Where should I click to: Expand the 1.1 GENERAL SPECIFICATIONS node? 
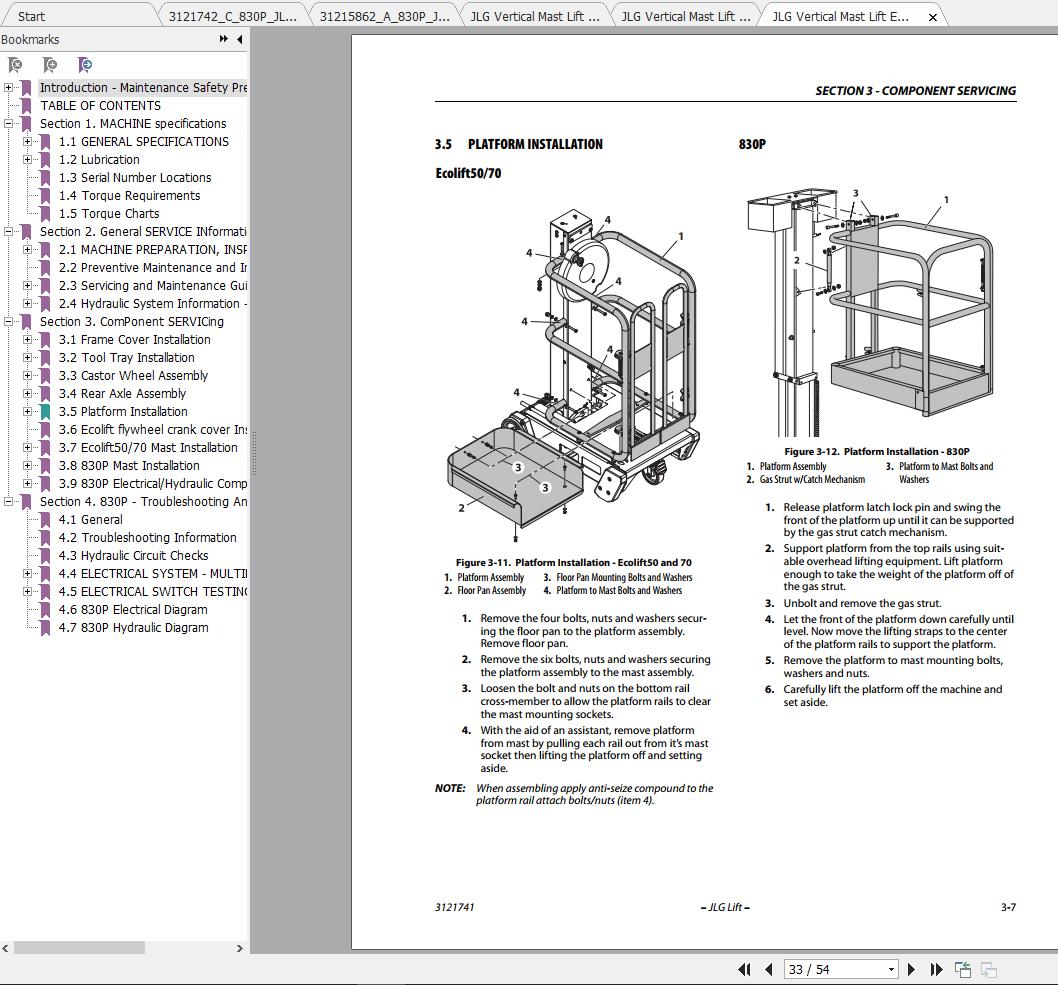[27, 142]
